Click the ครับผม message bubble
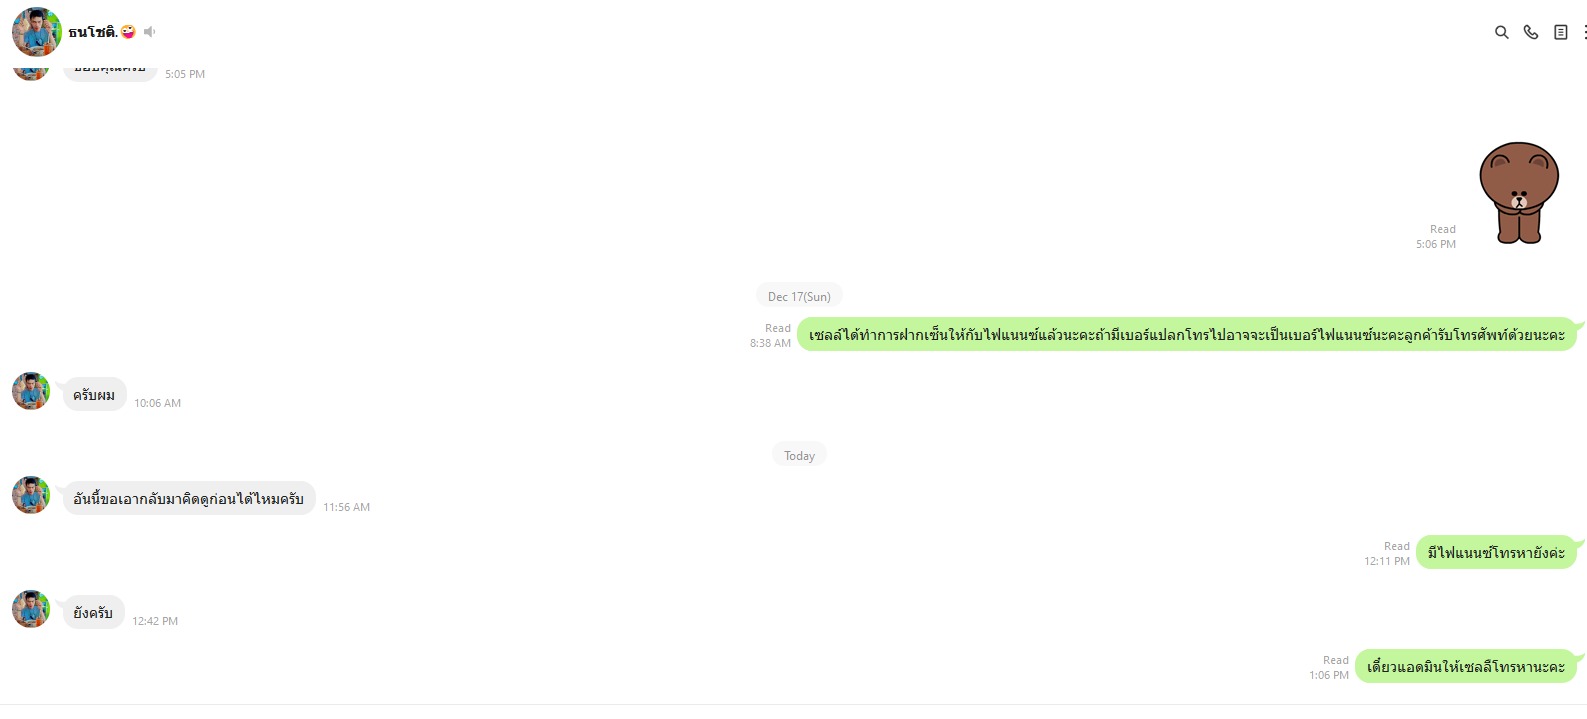 [94, 395]
